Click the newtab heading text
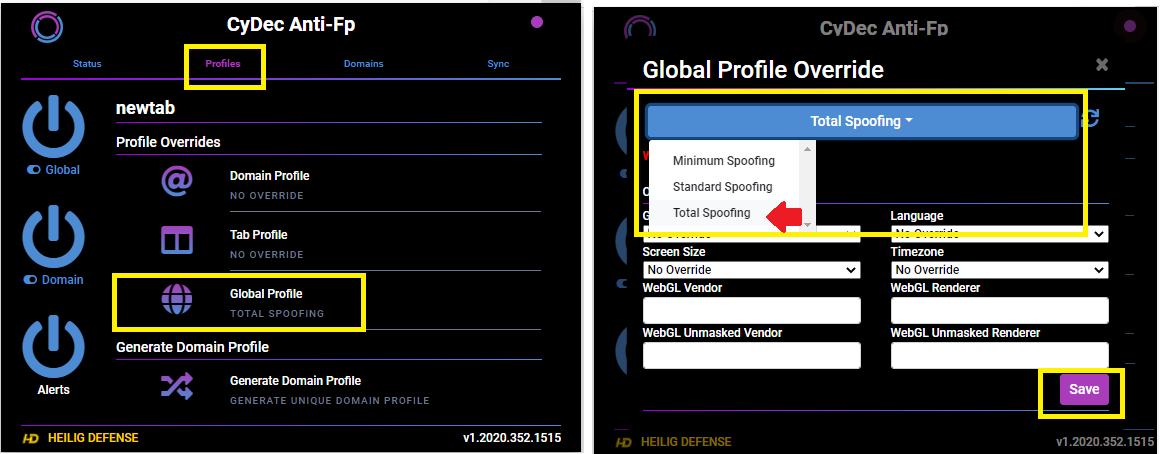The height and width of the screenshot is (454, 1161). click(x=145, y=108)
